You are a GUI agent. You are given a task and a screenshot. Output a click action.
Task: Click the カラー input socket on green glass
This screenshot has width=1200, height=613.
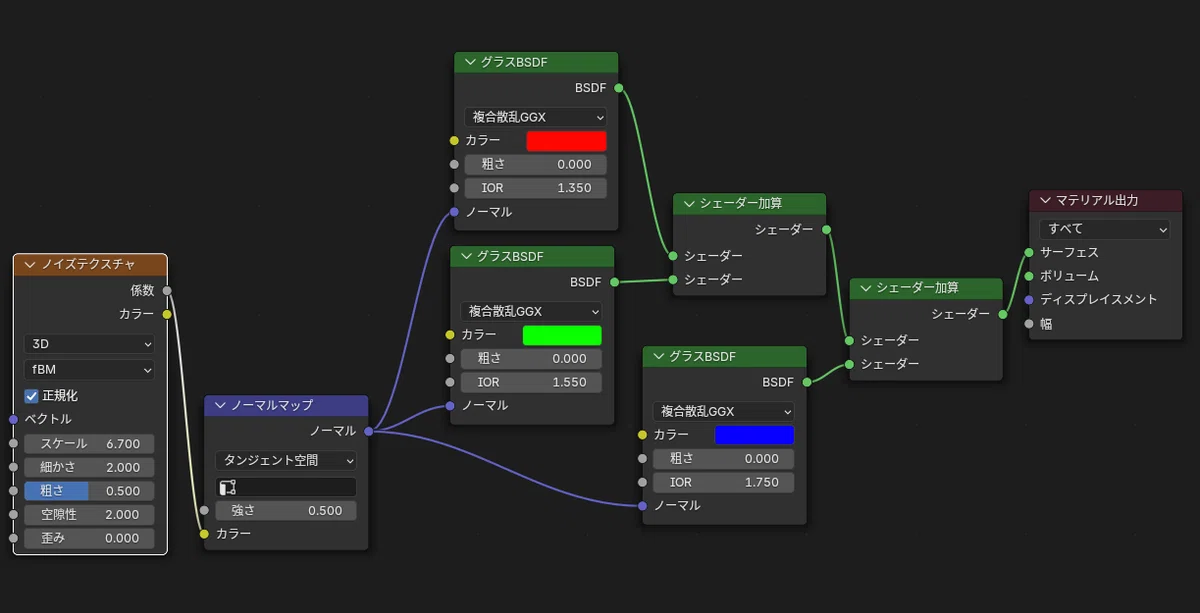coord(450,335)
